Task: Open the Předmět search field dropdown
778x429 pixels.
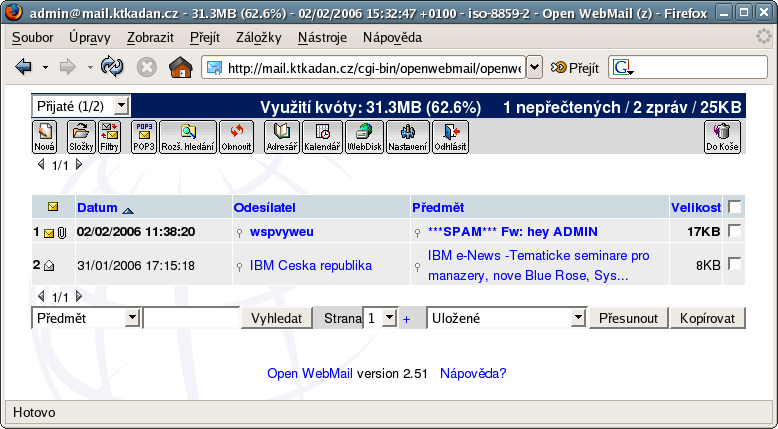Action: pyautogui.click(x=86, y=318)
